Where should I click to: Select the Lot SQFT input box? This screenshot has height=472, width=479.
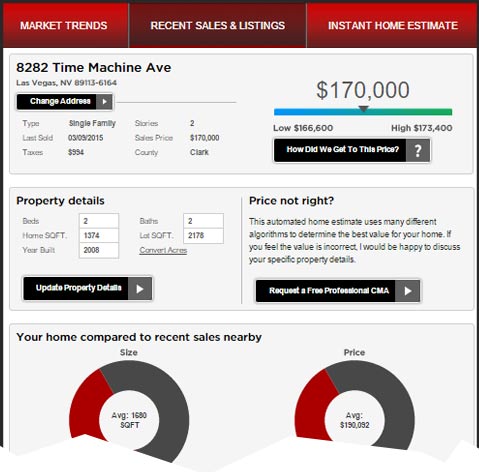click(x=203, y=236)
